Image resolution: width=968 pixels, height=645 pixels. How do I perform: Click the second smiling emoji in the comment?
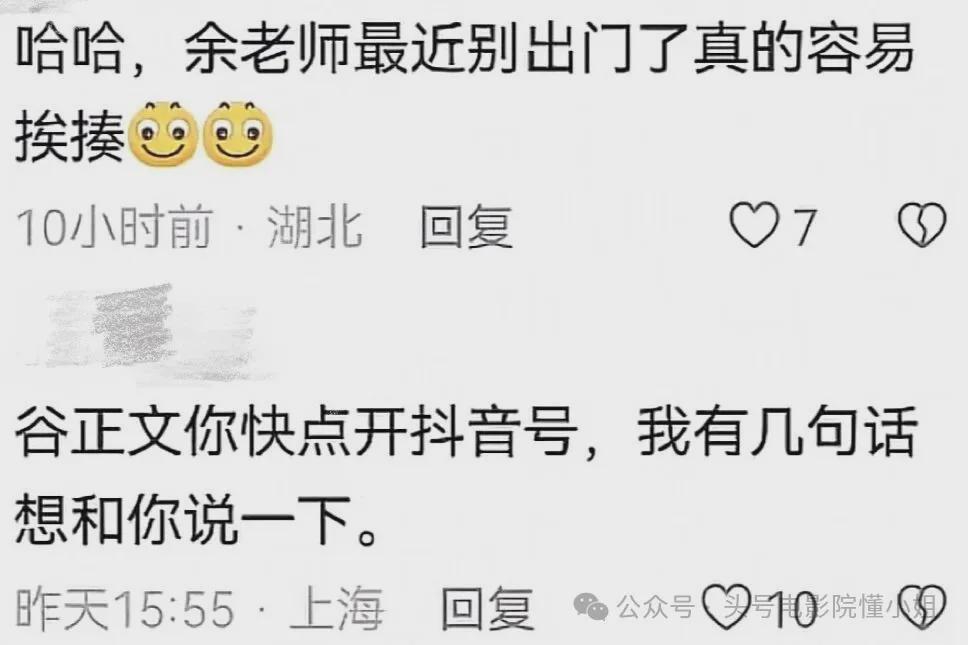238,133
